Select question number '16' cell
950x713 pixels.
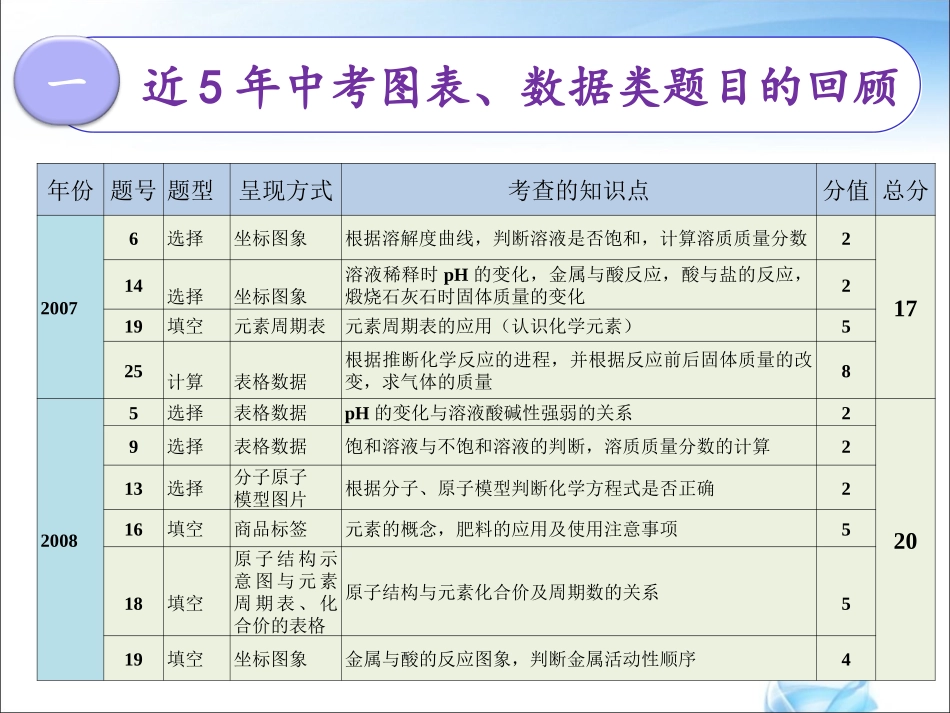133,529
